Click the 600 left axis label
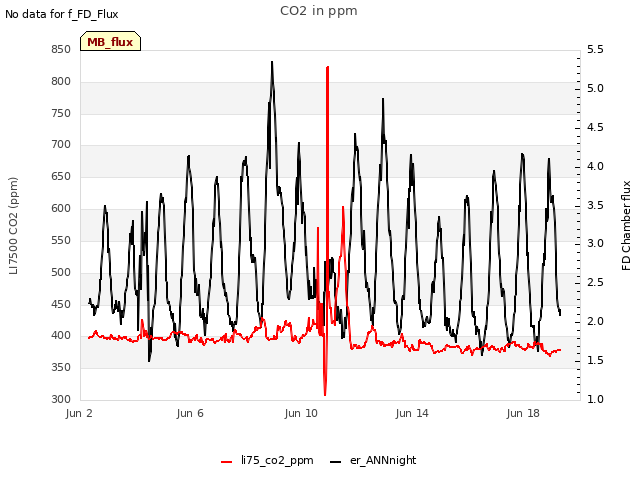The image size is (640, 480). pos(61,208)
